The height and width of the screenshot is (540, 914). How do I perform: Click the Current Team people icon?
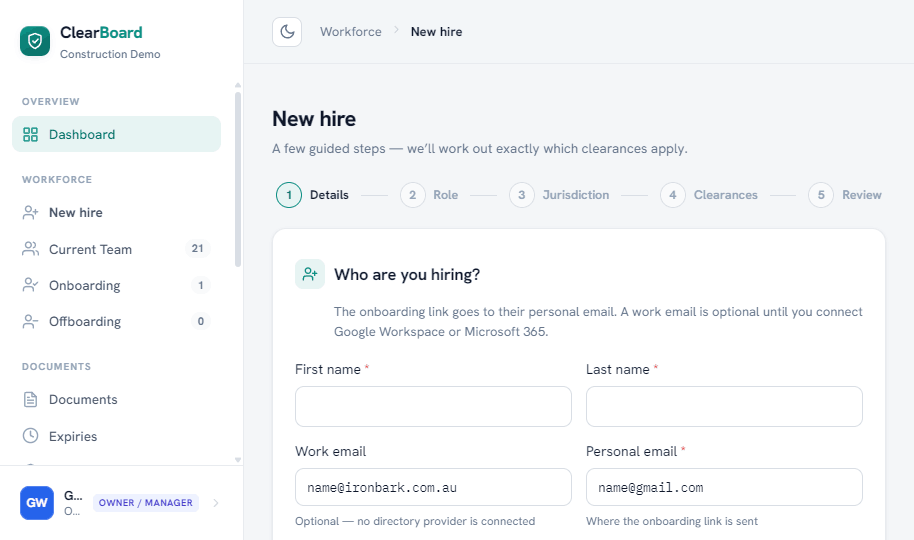coord(30,250)
